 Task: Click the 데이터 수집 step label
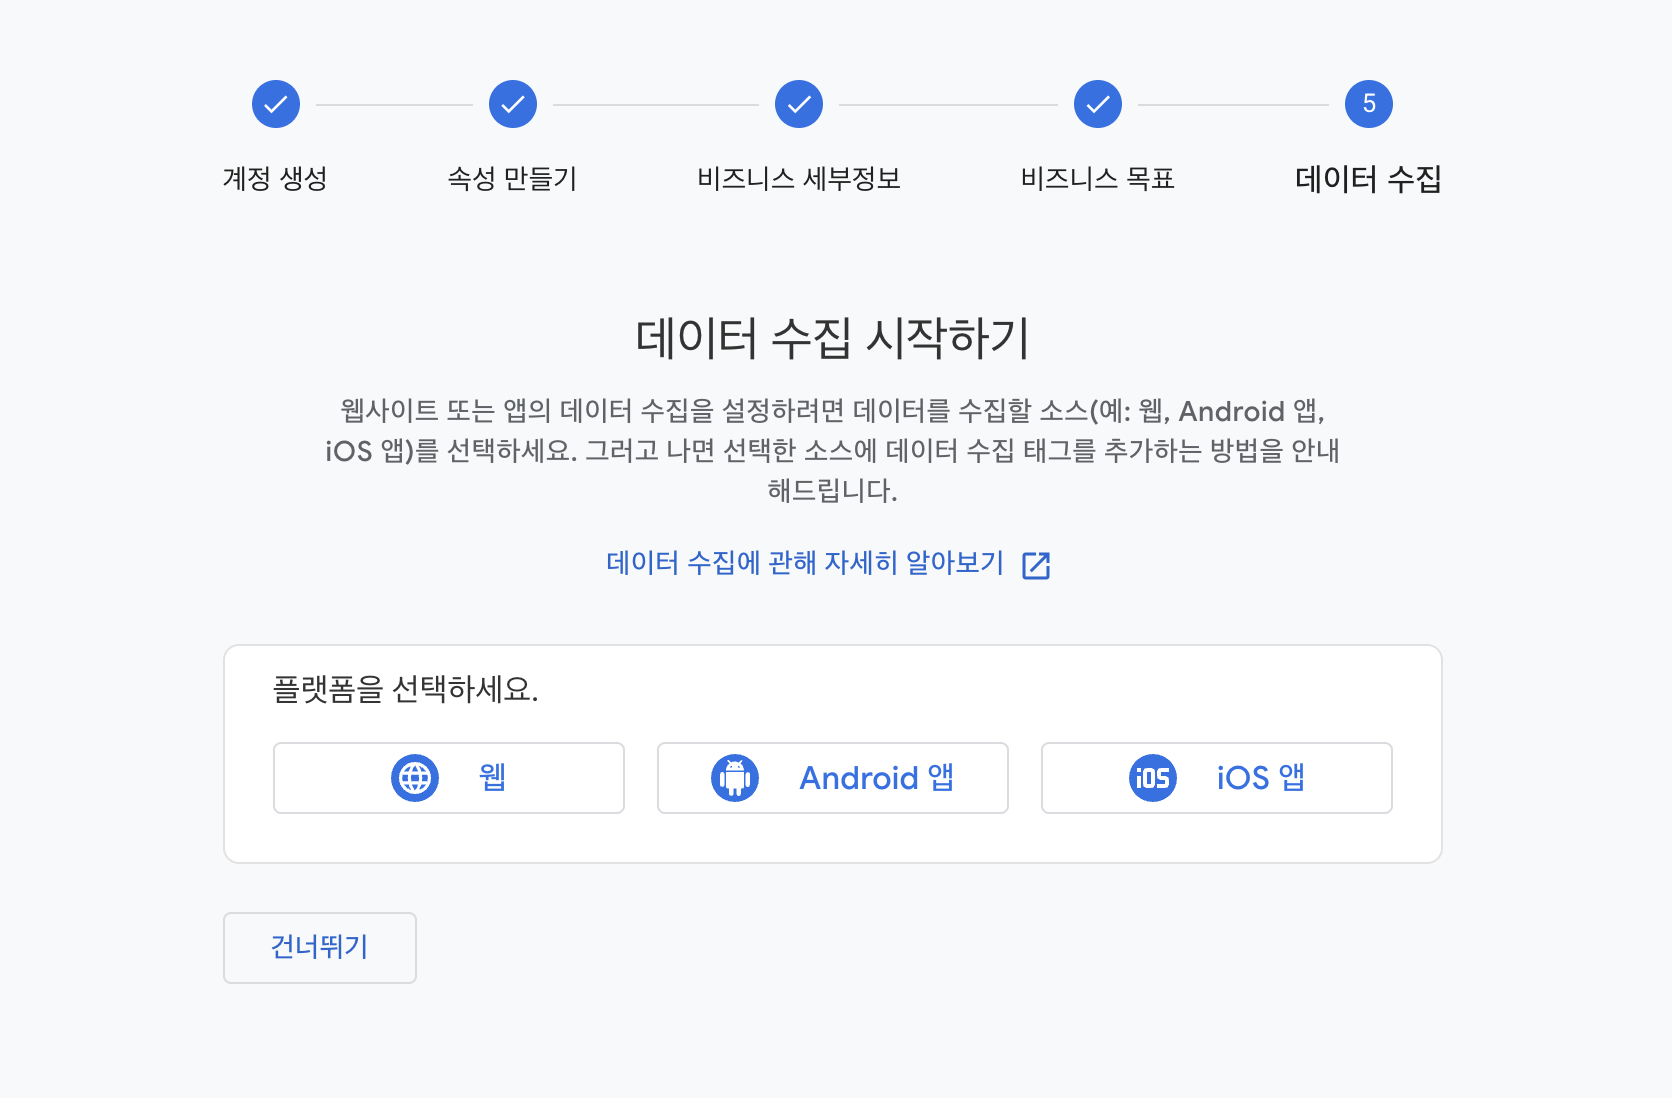pos(1368,179)
